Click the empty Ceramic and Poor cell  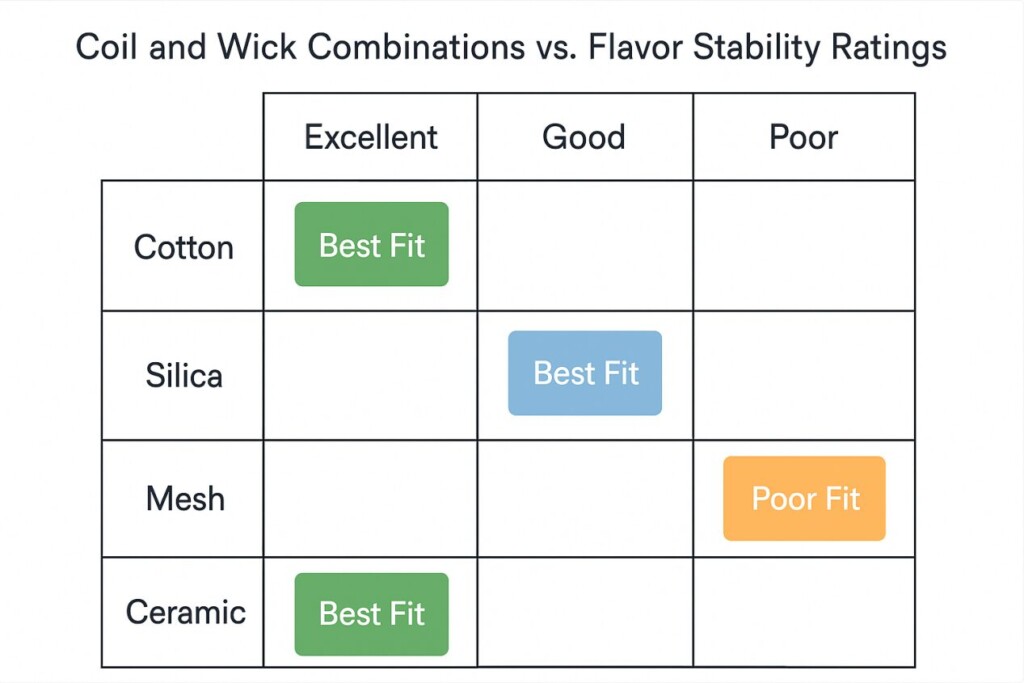[804, 612]
